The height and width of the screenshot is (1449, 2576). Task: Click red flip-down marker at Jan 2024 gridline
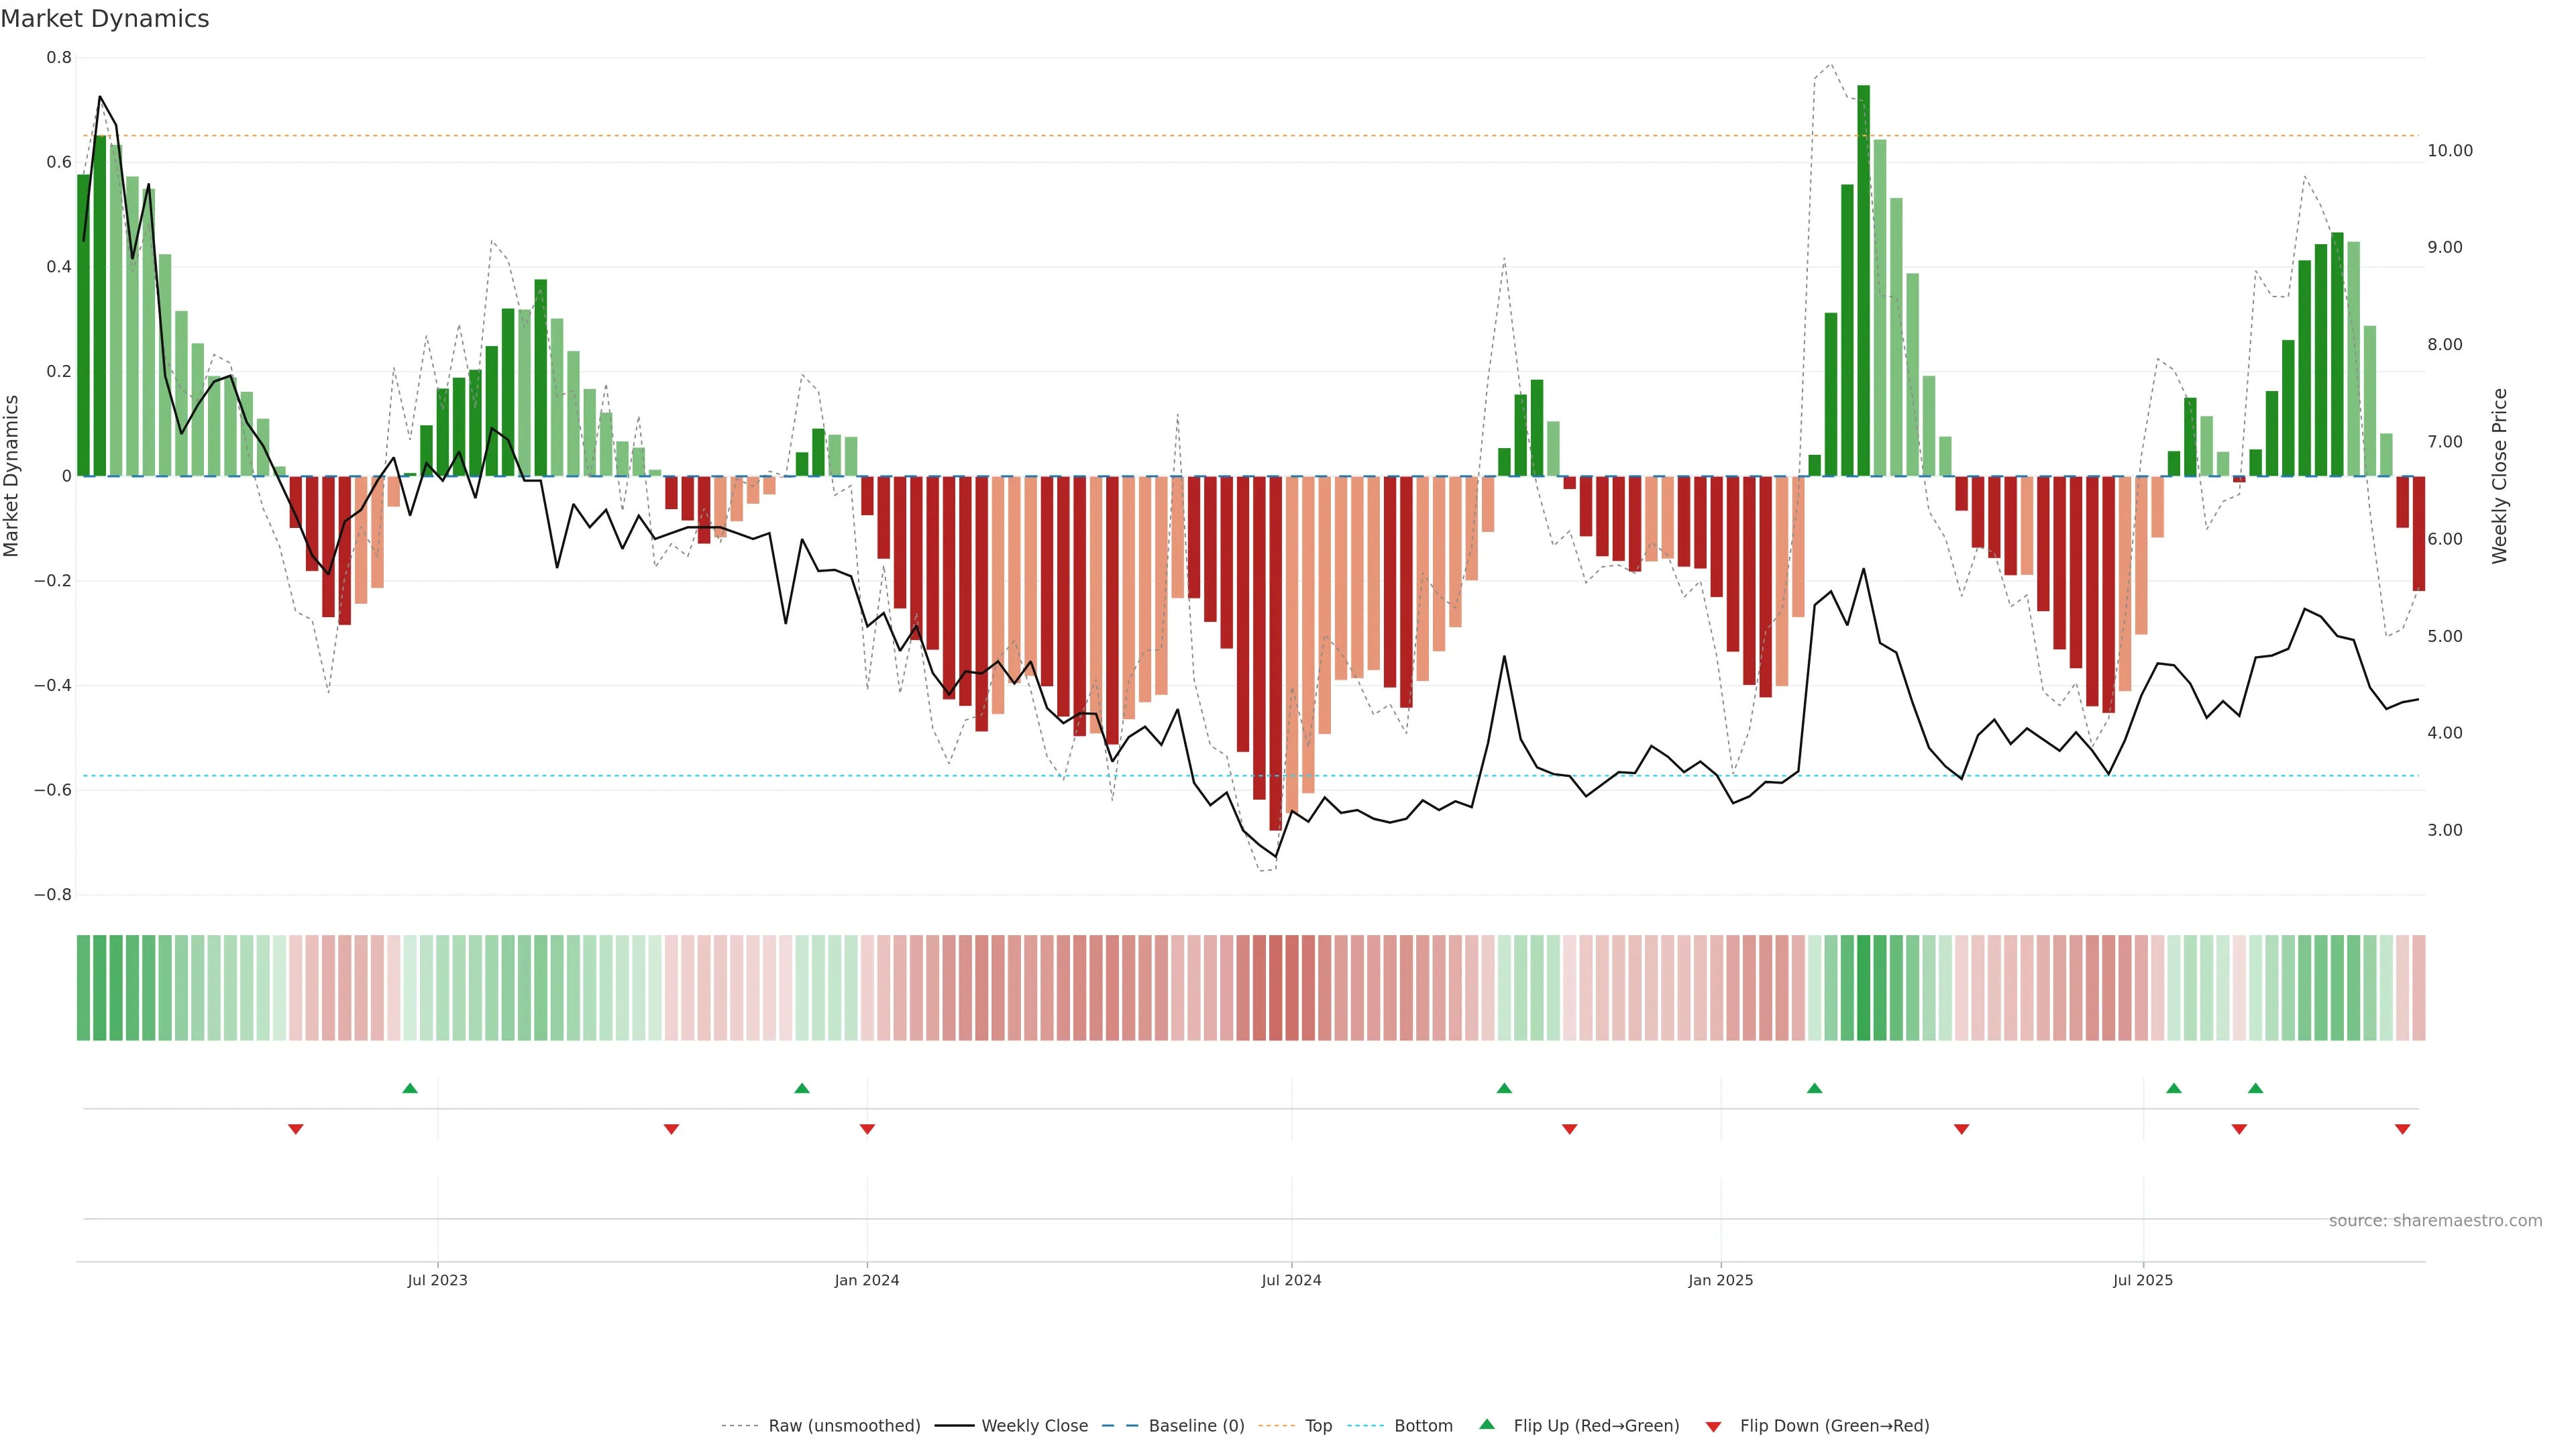[867, 1129]
